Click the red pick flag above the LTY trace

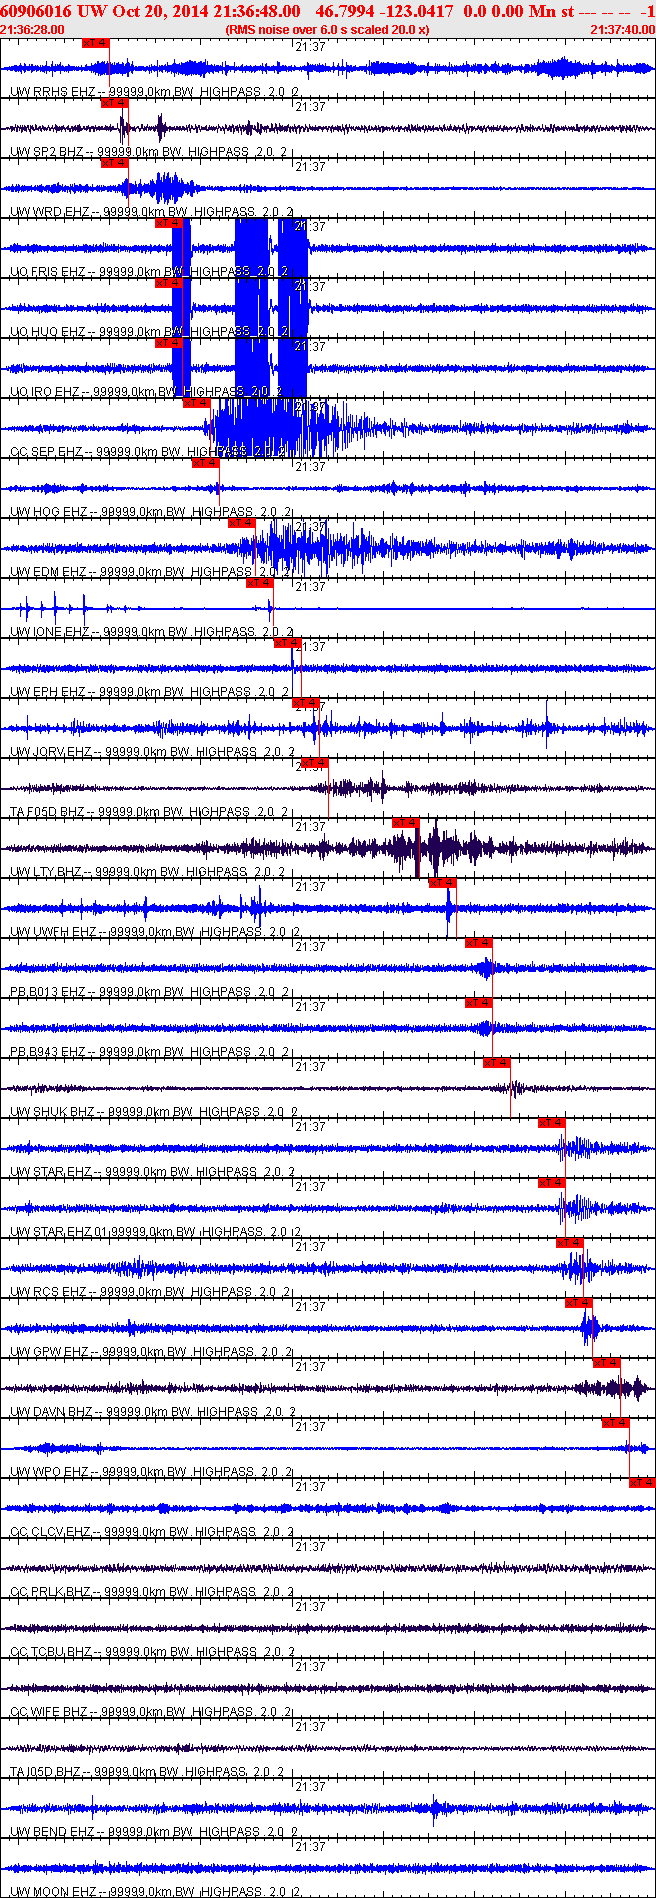[405, 823]
